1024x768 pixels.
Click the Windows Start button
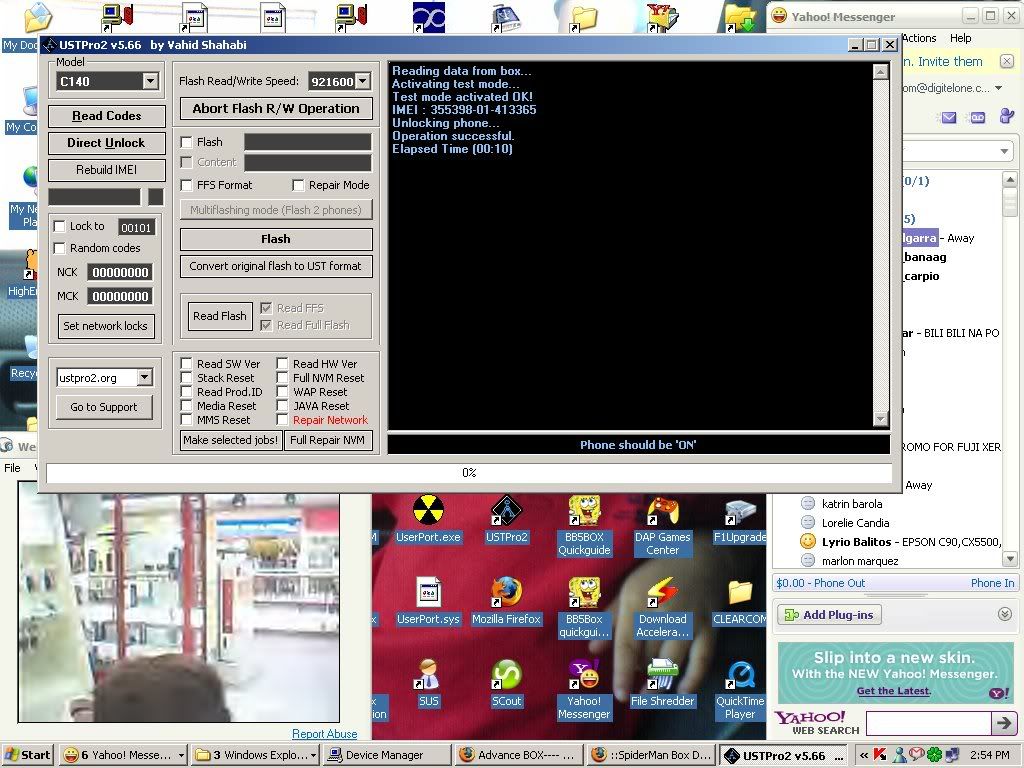[x=29, y=755]
